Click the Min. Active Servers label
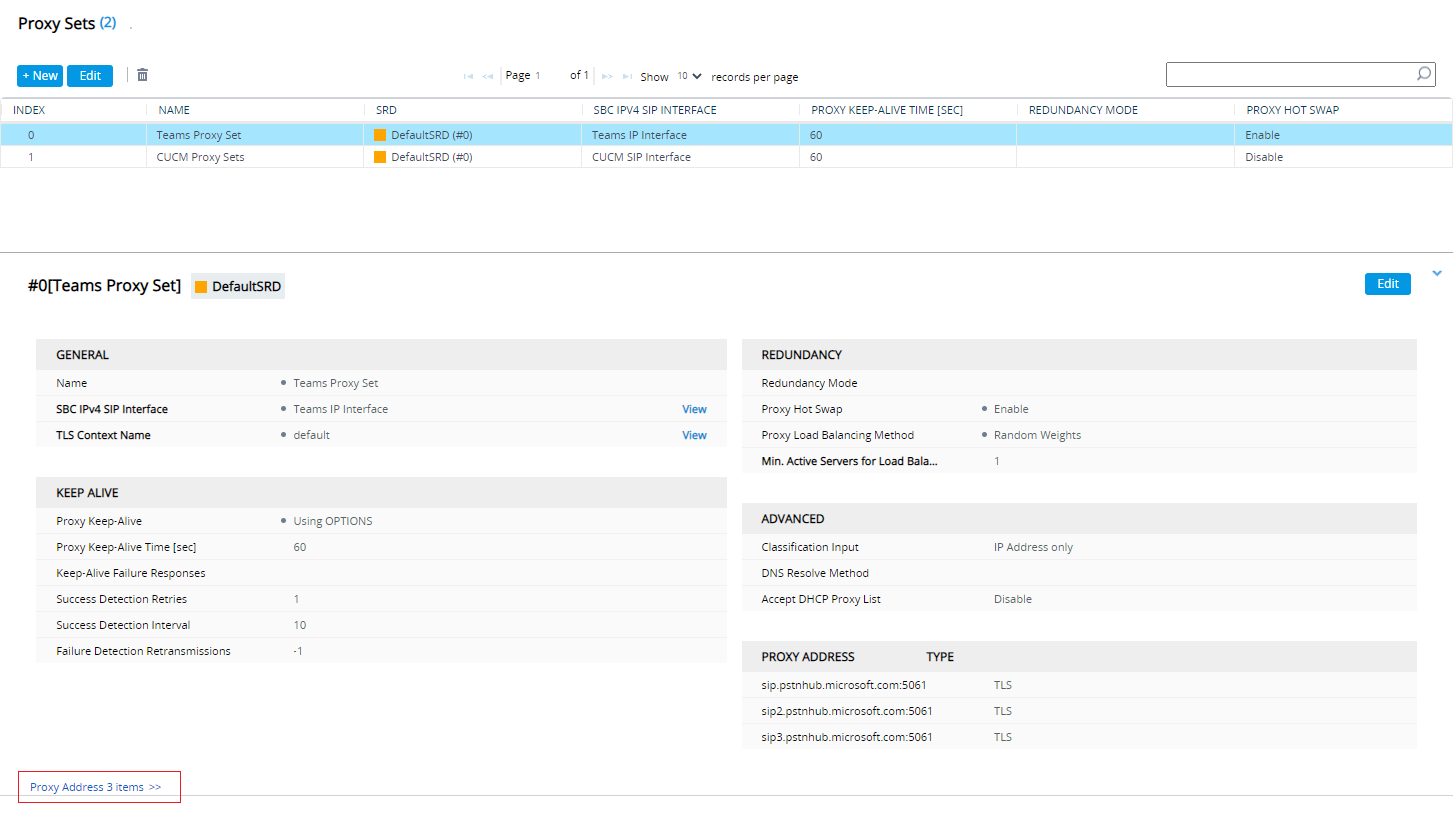This screenshot has height=827, width=1453. click(850, 461)
